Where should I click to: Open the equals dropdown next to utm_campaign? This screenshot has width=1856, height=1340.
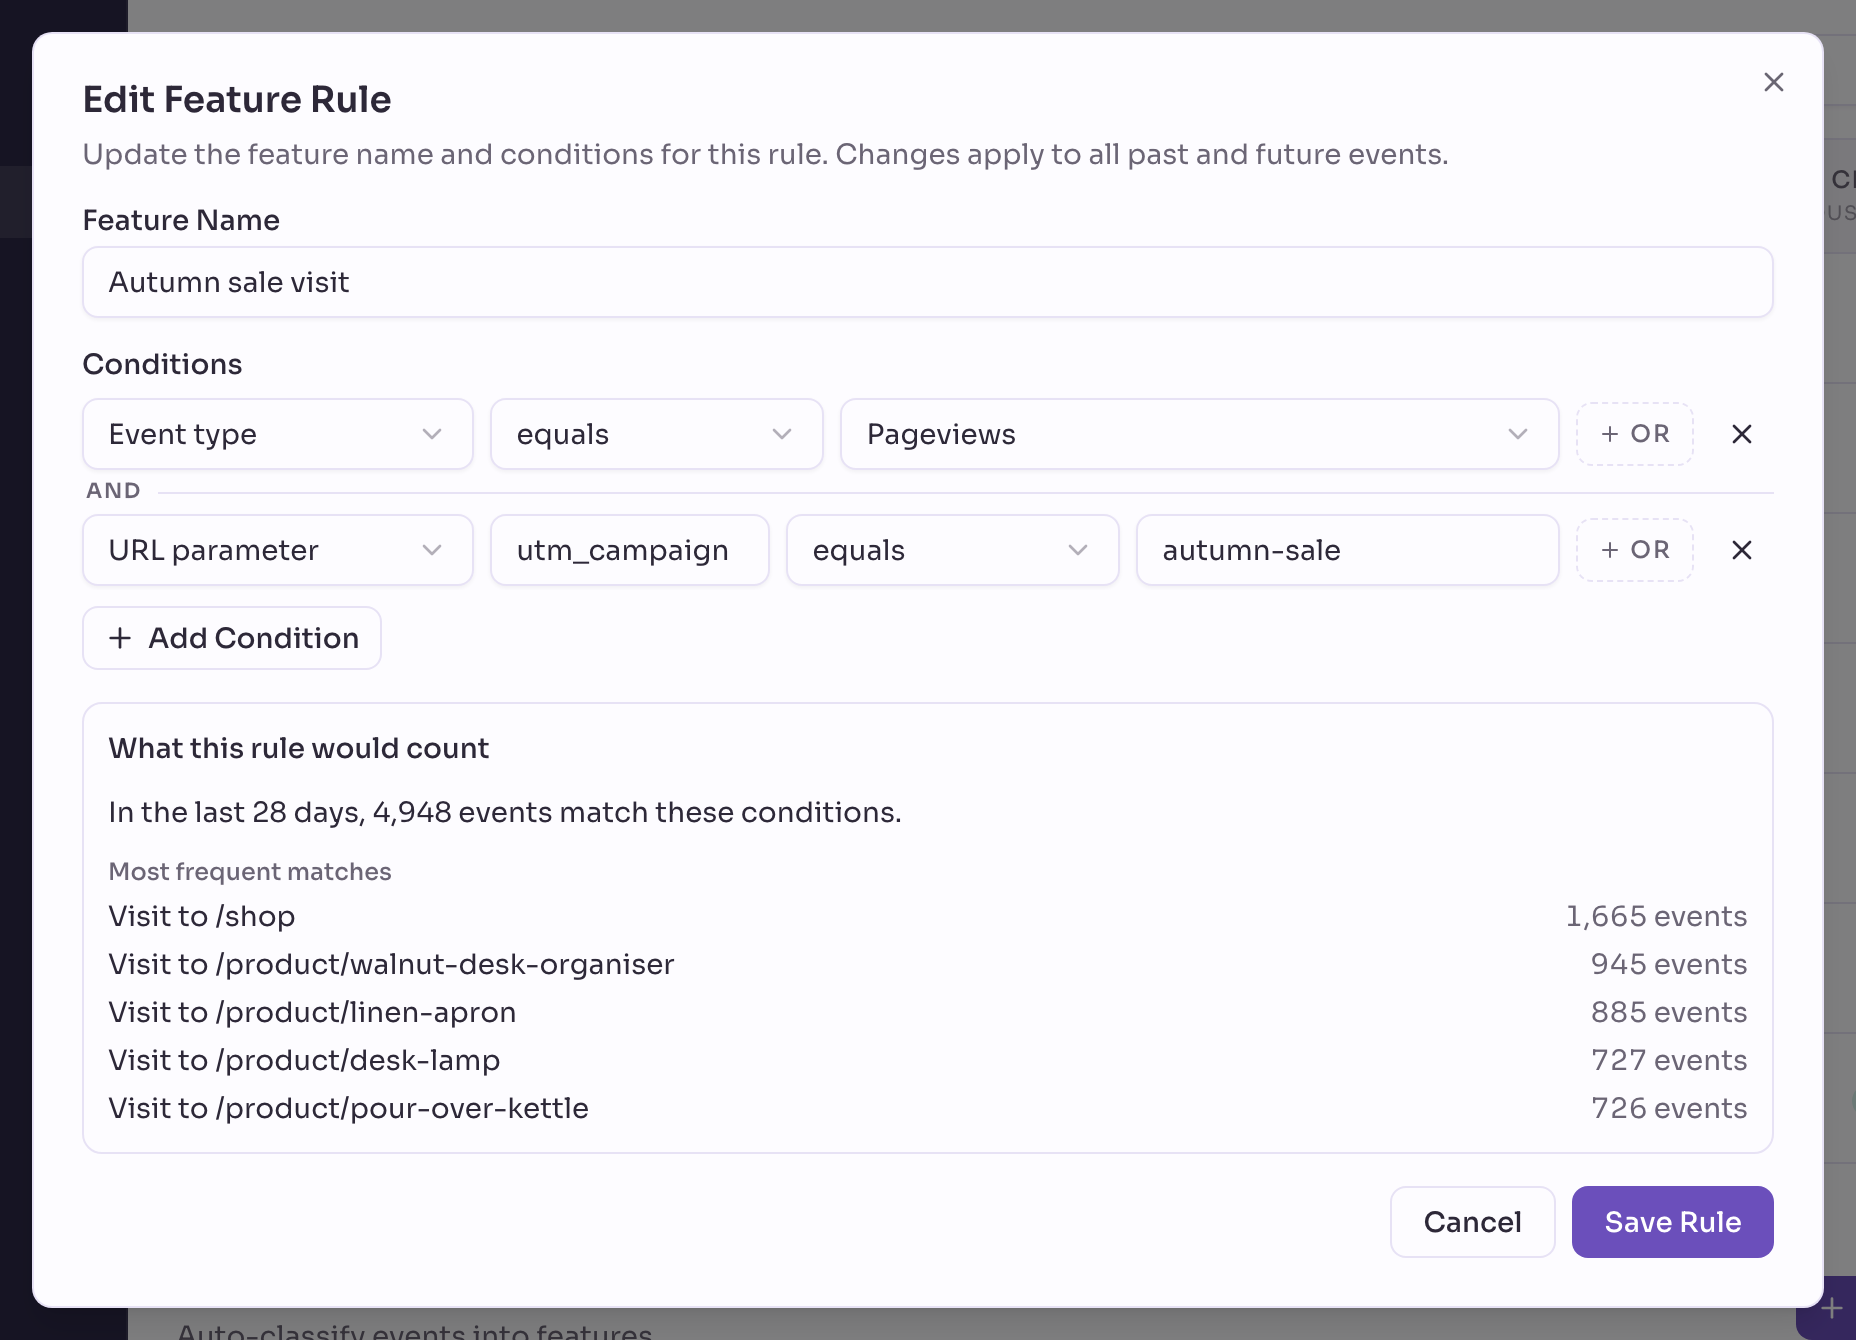coord(953,550)
